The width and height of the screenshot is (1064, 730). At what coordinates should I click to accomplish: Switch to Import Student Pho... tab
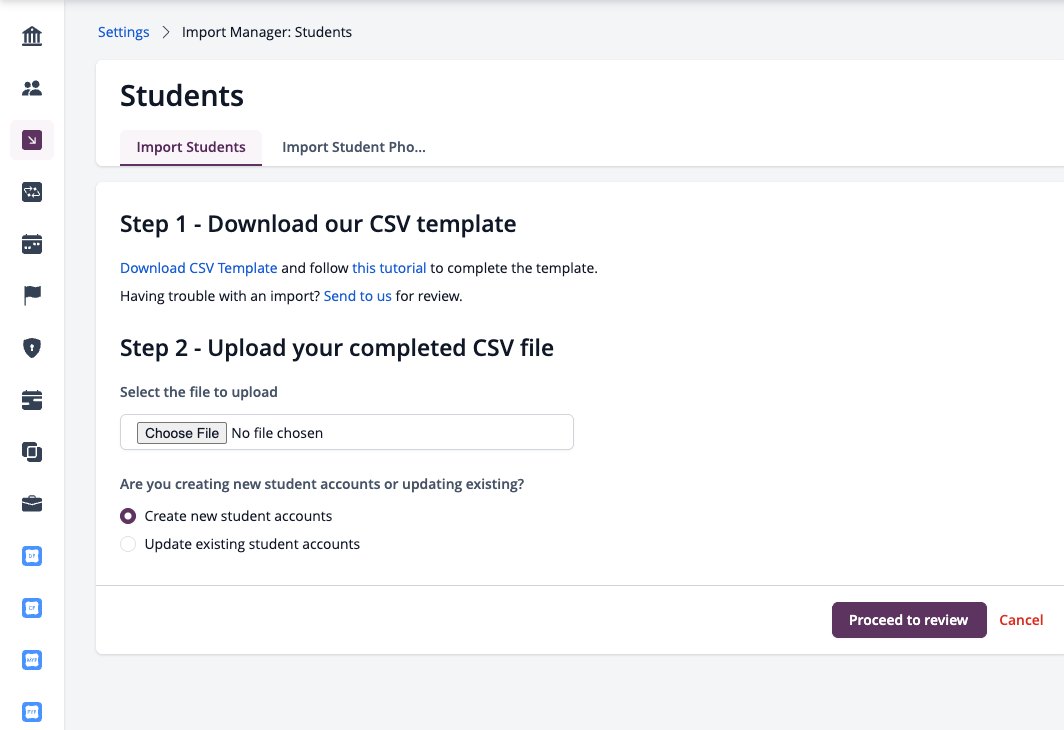pos(354,147)
